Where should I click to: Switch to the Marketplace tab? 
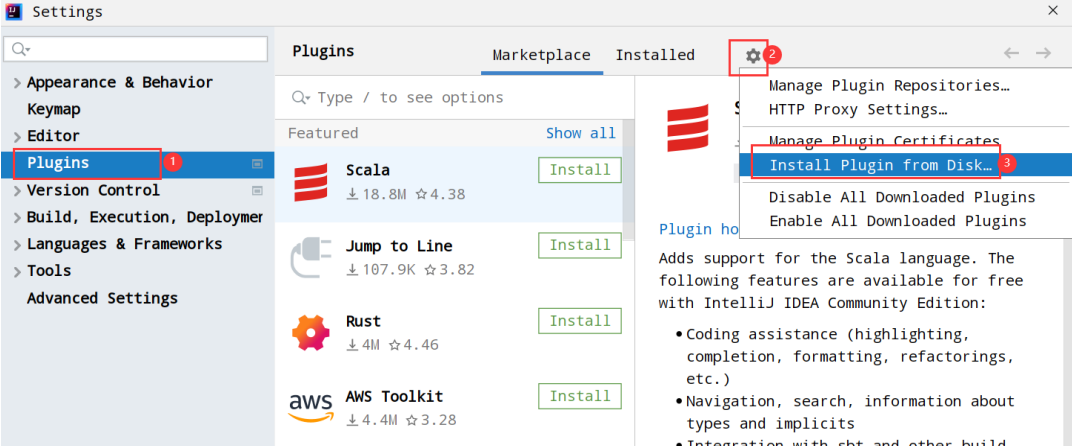[x=541, y=55]
